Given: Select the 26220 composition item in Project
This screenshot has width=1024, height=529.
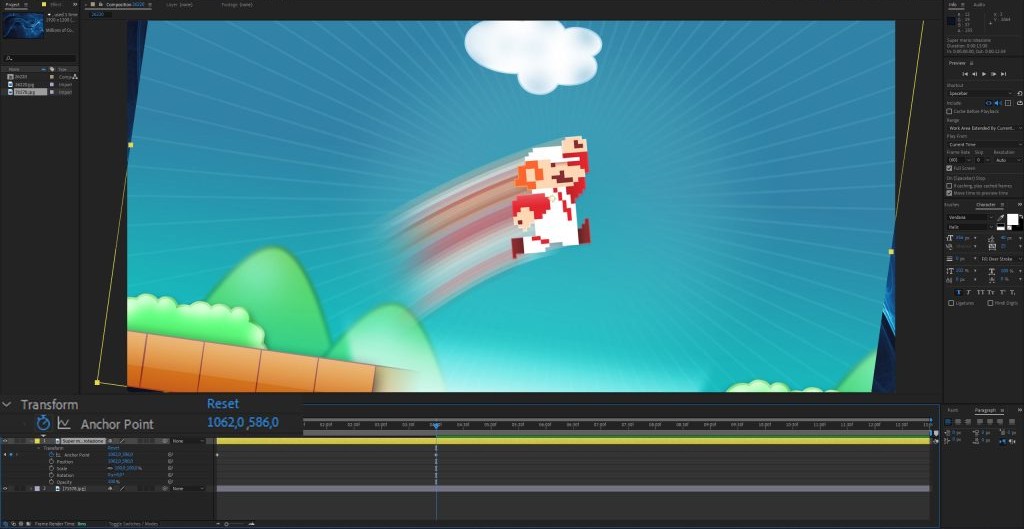Looking at the screenshot, I should pos(21,77).
